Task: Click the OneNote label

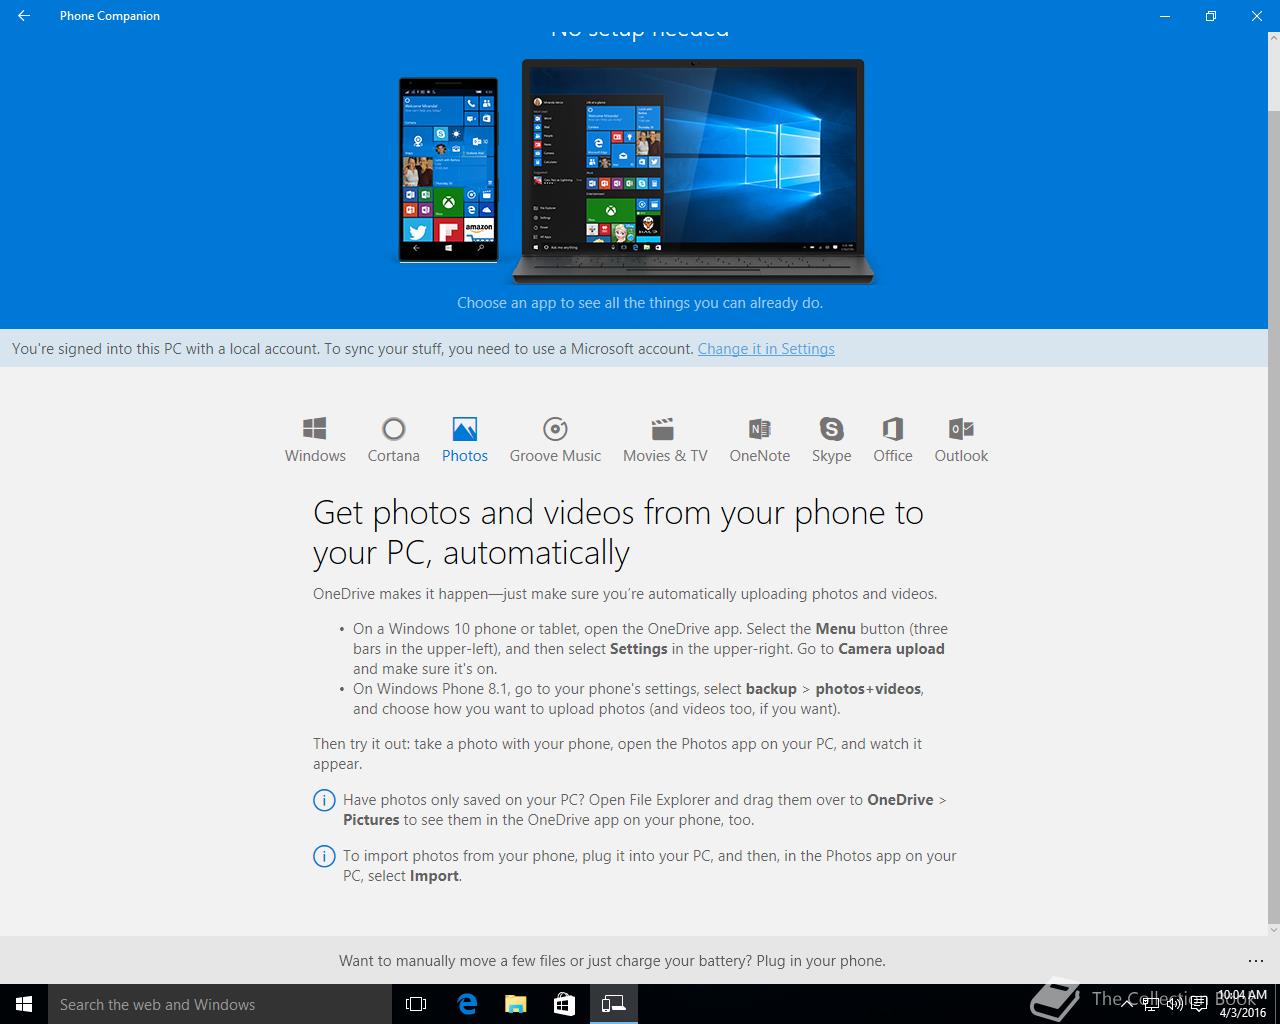Action: 759,456
